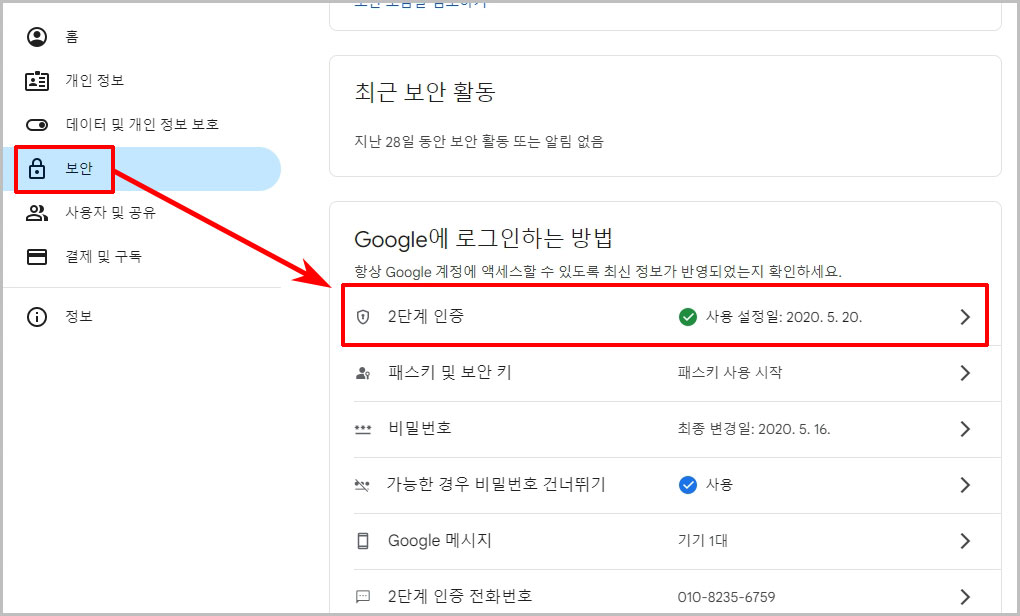Image resolution: width=1020 pixels, height=616 pixels.
Task: Select the Home icon in the sidebar
Action: [x=36, y=37]
